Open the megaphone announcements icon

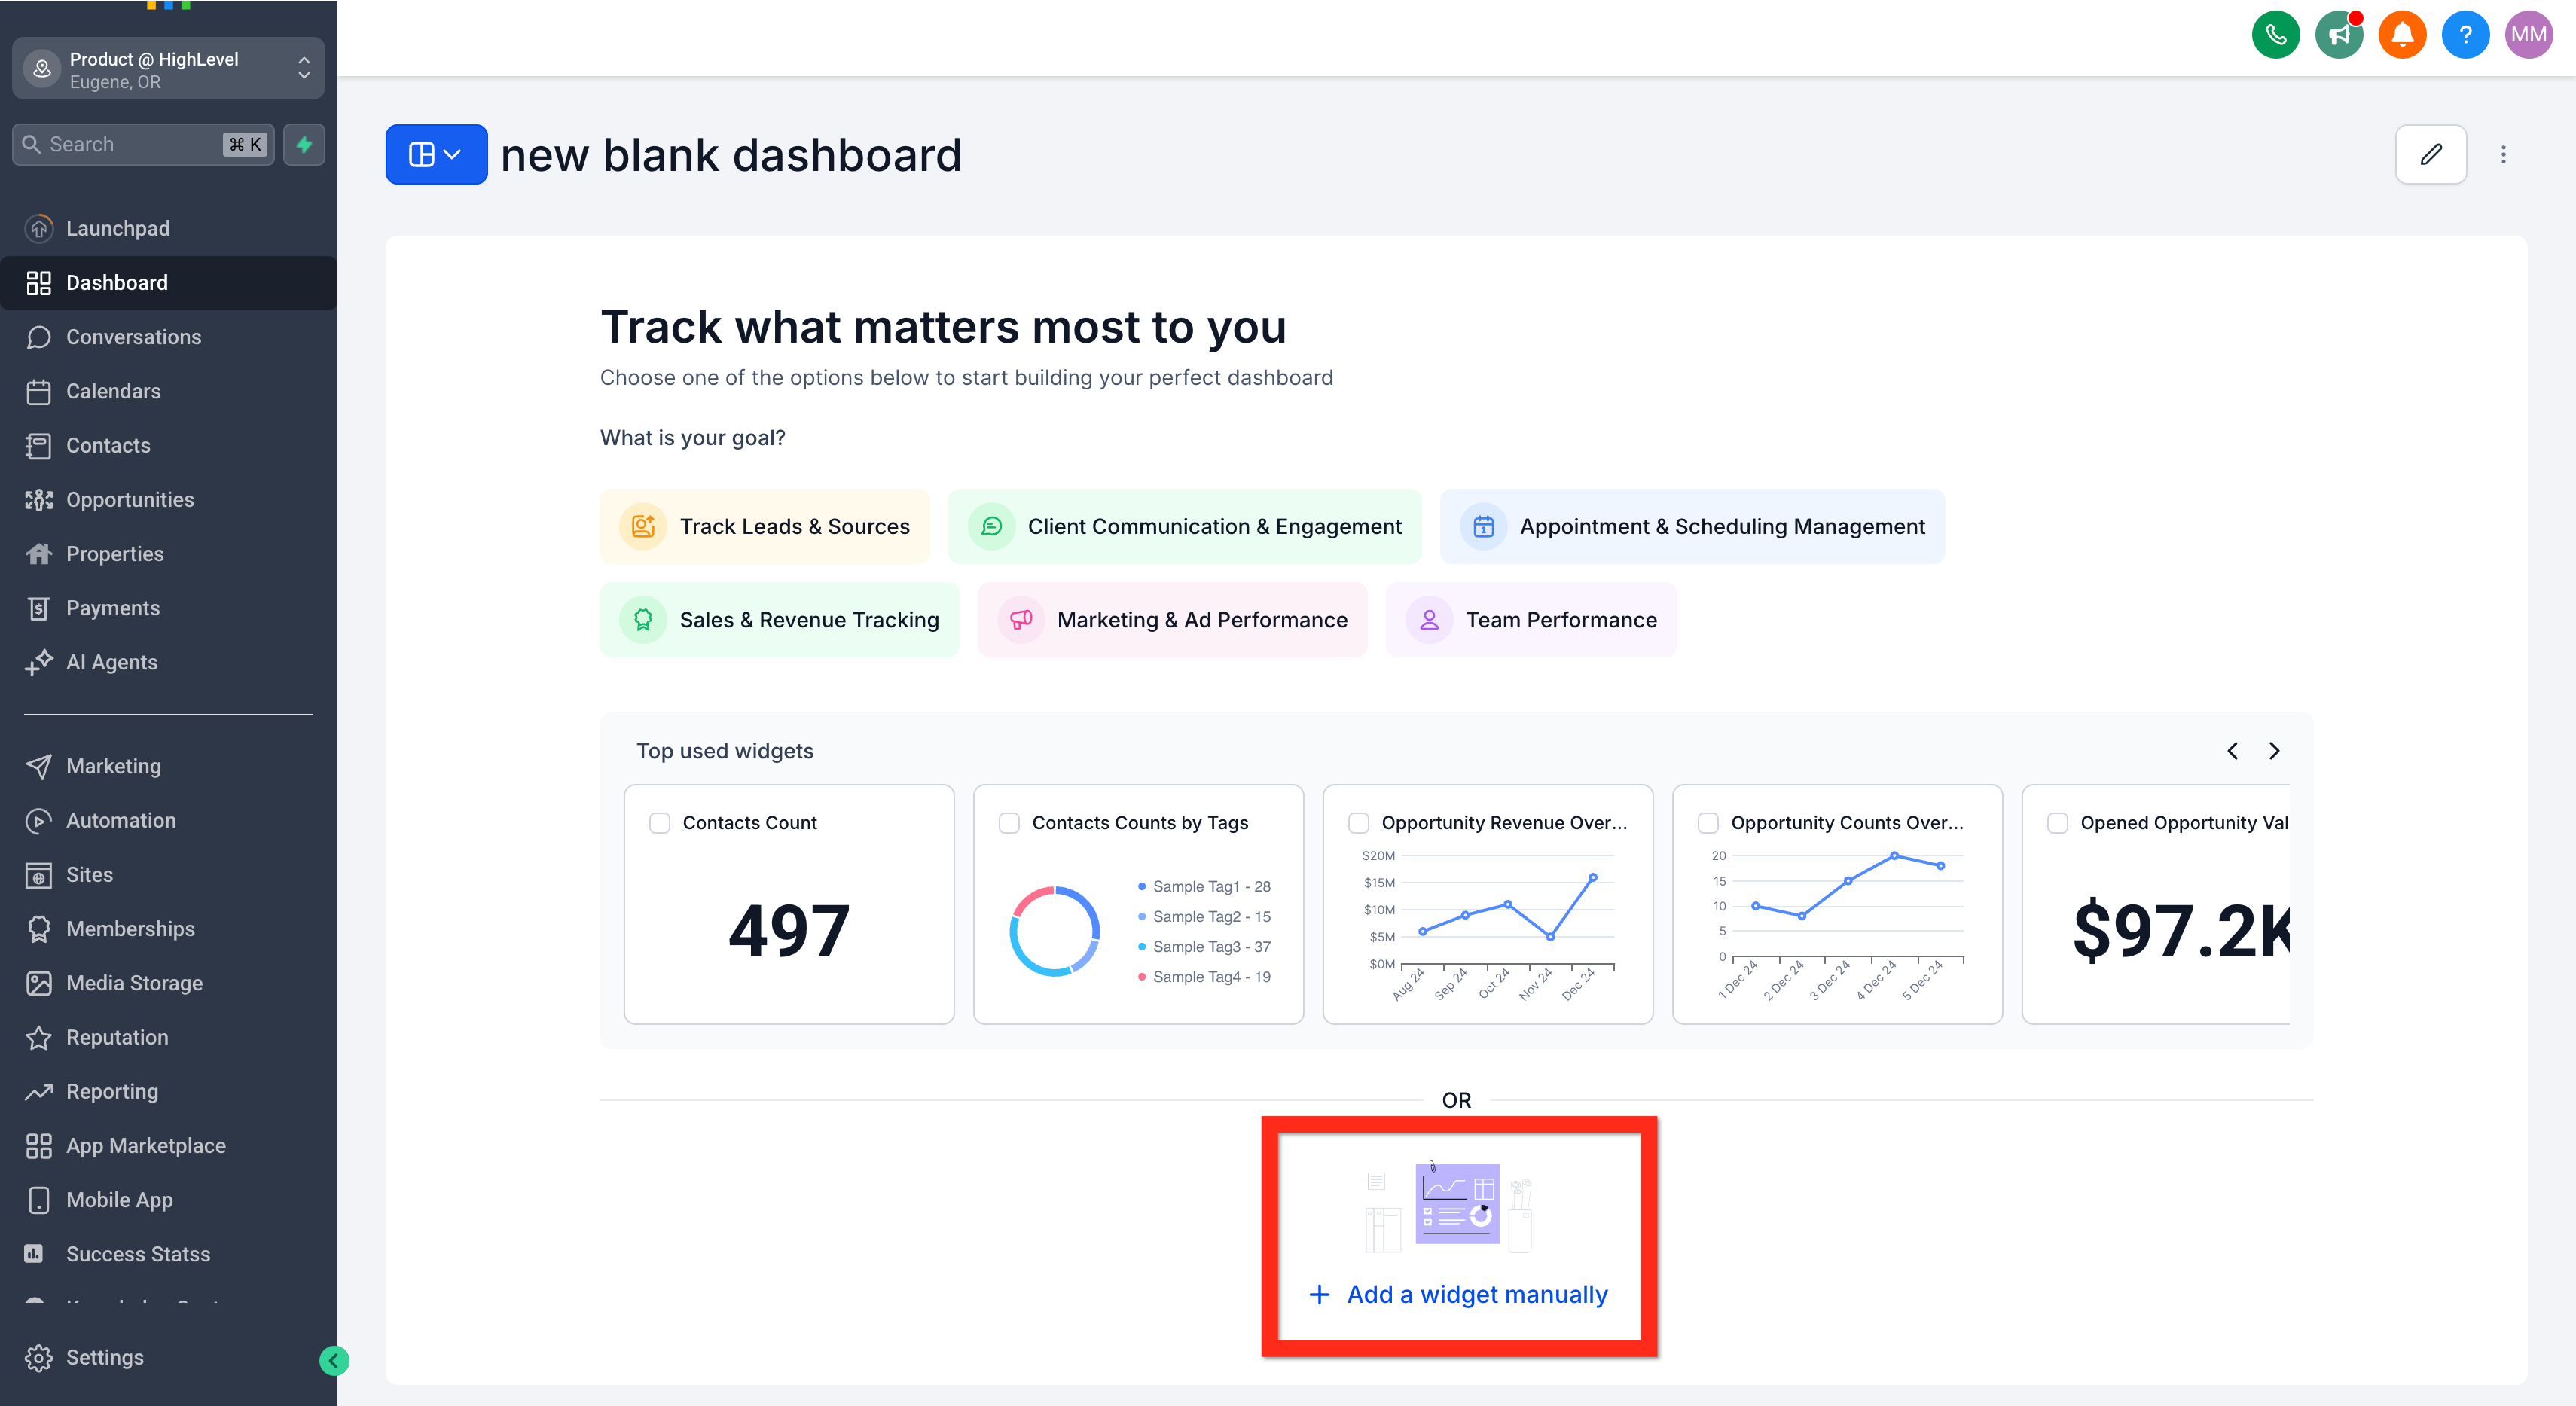(2338, 35)
